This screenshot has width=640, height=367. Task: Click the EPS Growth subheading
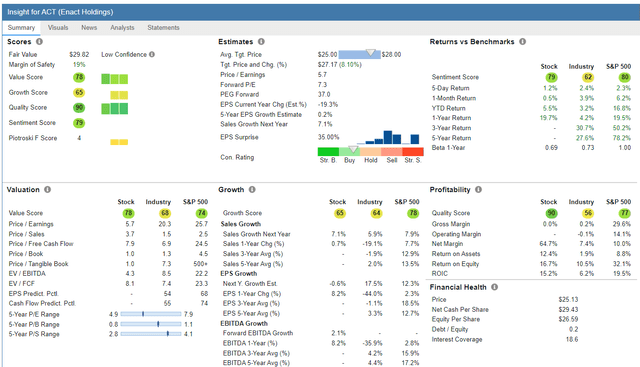[239, 274]
